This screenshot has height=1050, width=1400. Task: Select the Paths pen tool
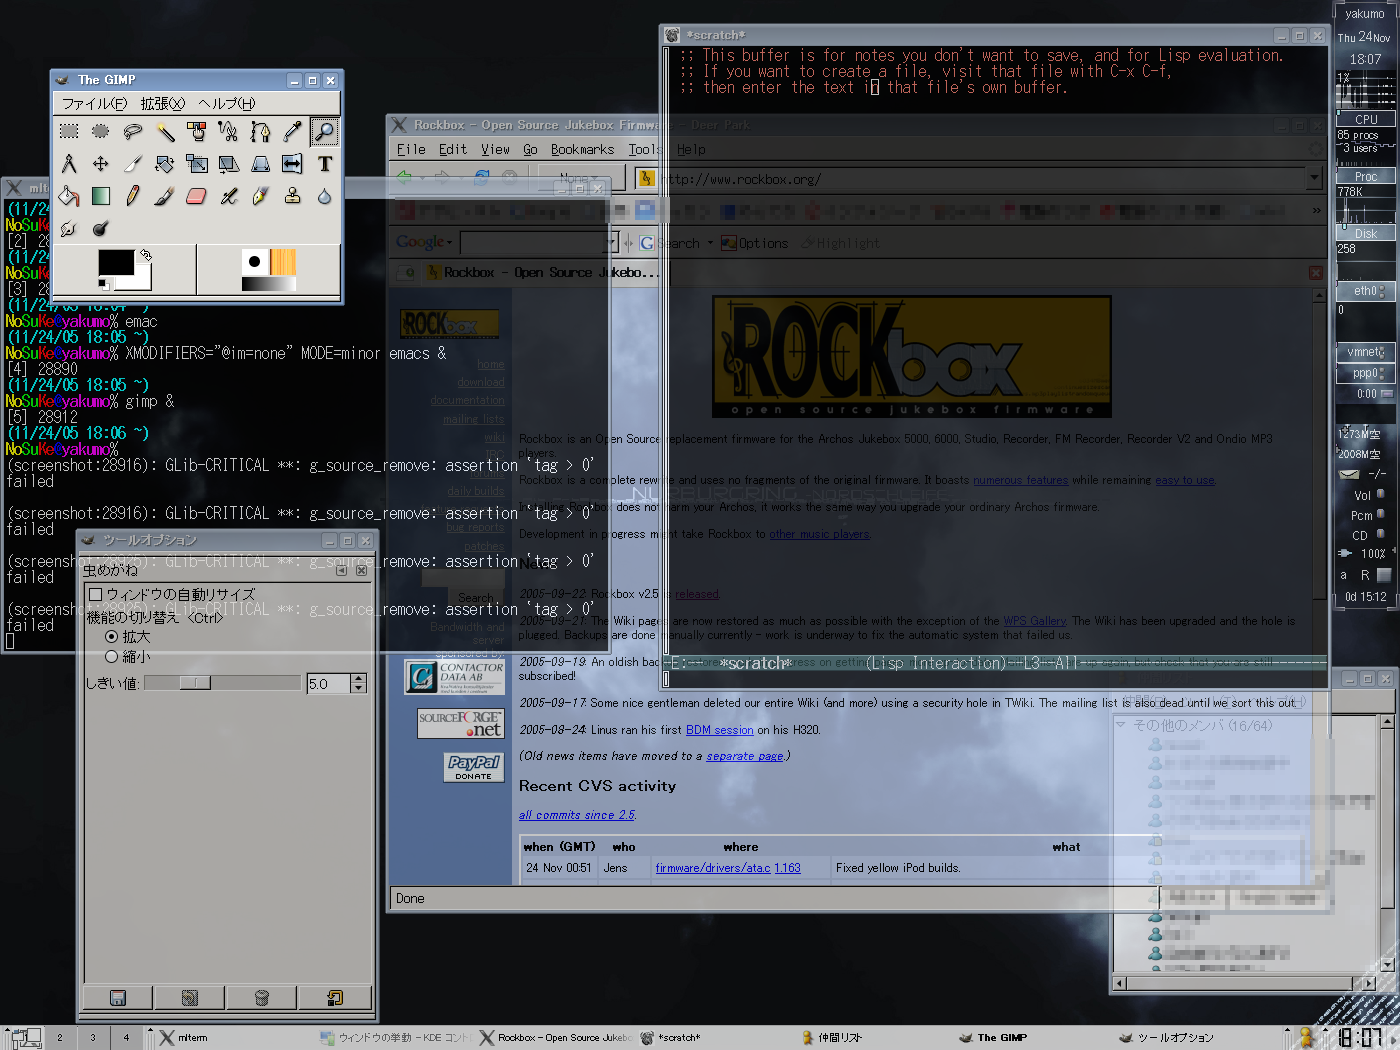coord(261,131)
